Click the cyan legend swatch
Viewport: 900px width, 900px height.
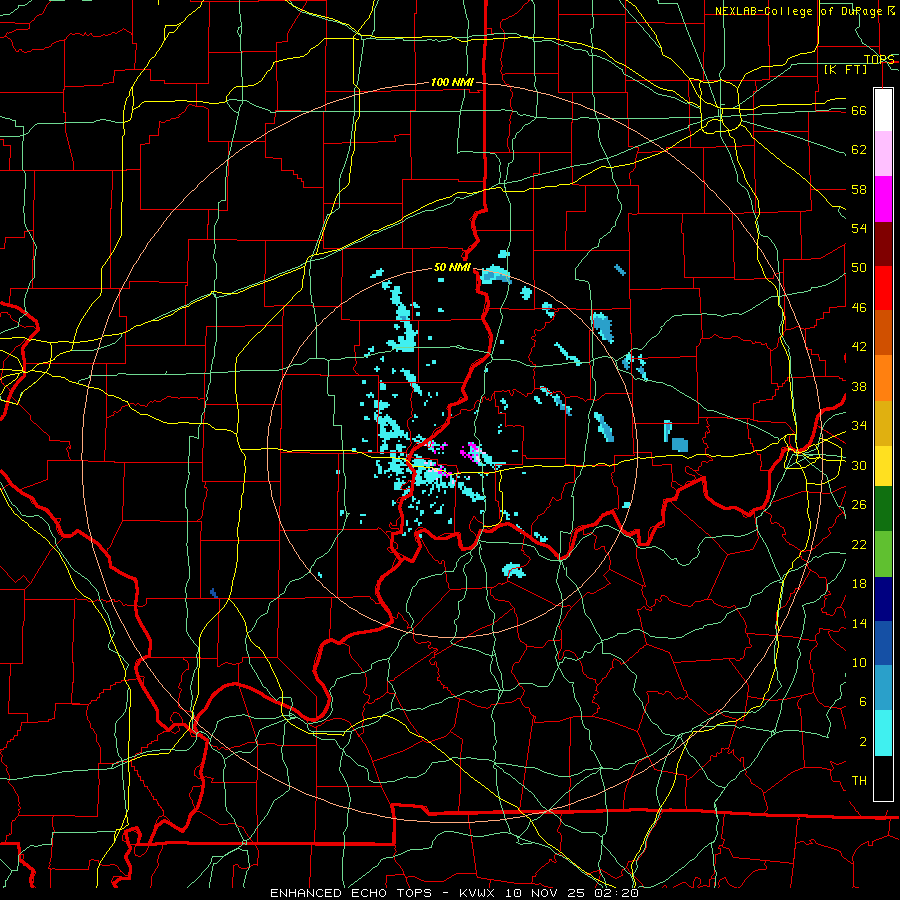(883, 733)
